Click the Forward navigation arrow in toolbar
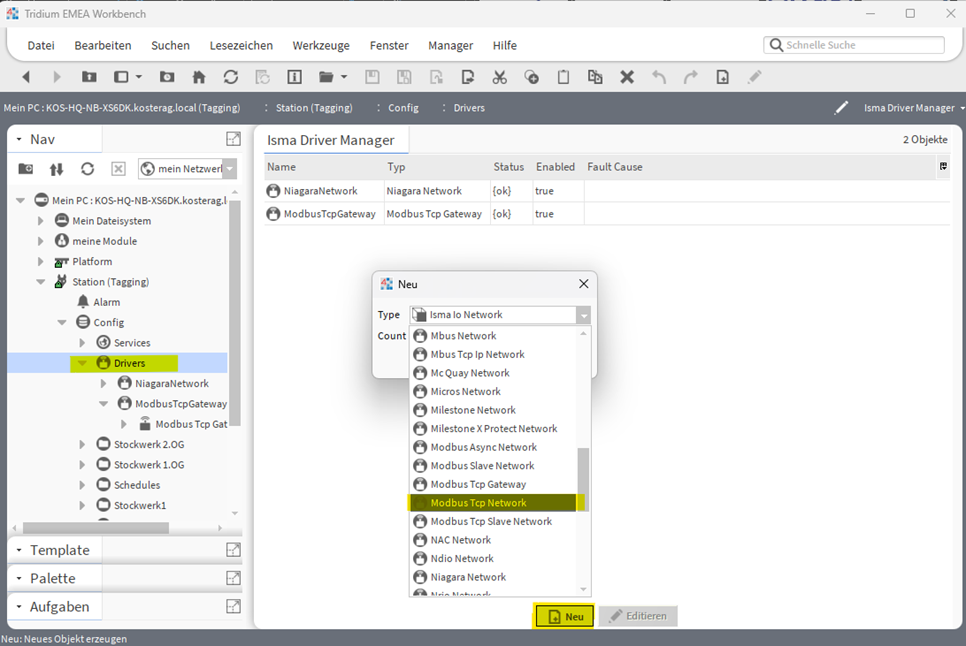Image resolution: width=966 pixels, height=646 pixels. click(57, 77)
